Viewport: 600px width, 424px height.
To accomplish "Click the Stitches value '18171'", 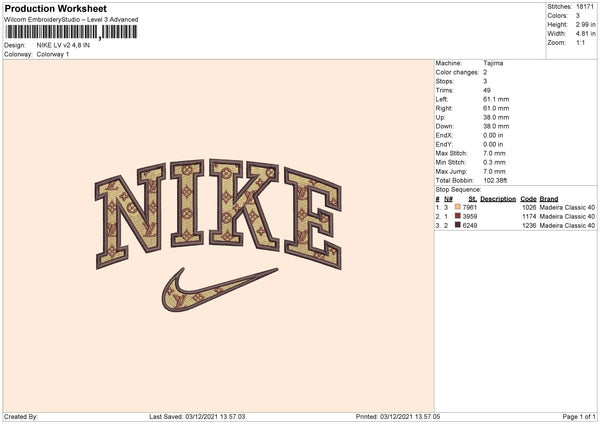I will (x=585, y=7).
